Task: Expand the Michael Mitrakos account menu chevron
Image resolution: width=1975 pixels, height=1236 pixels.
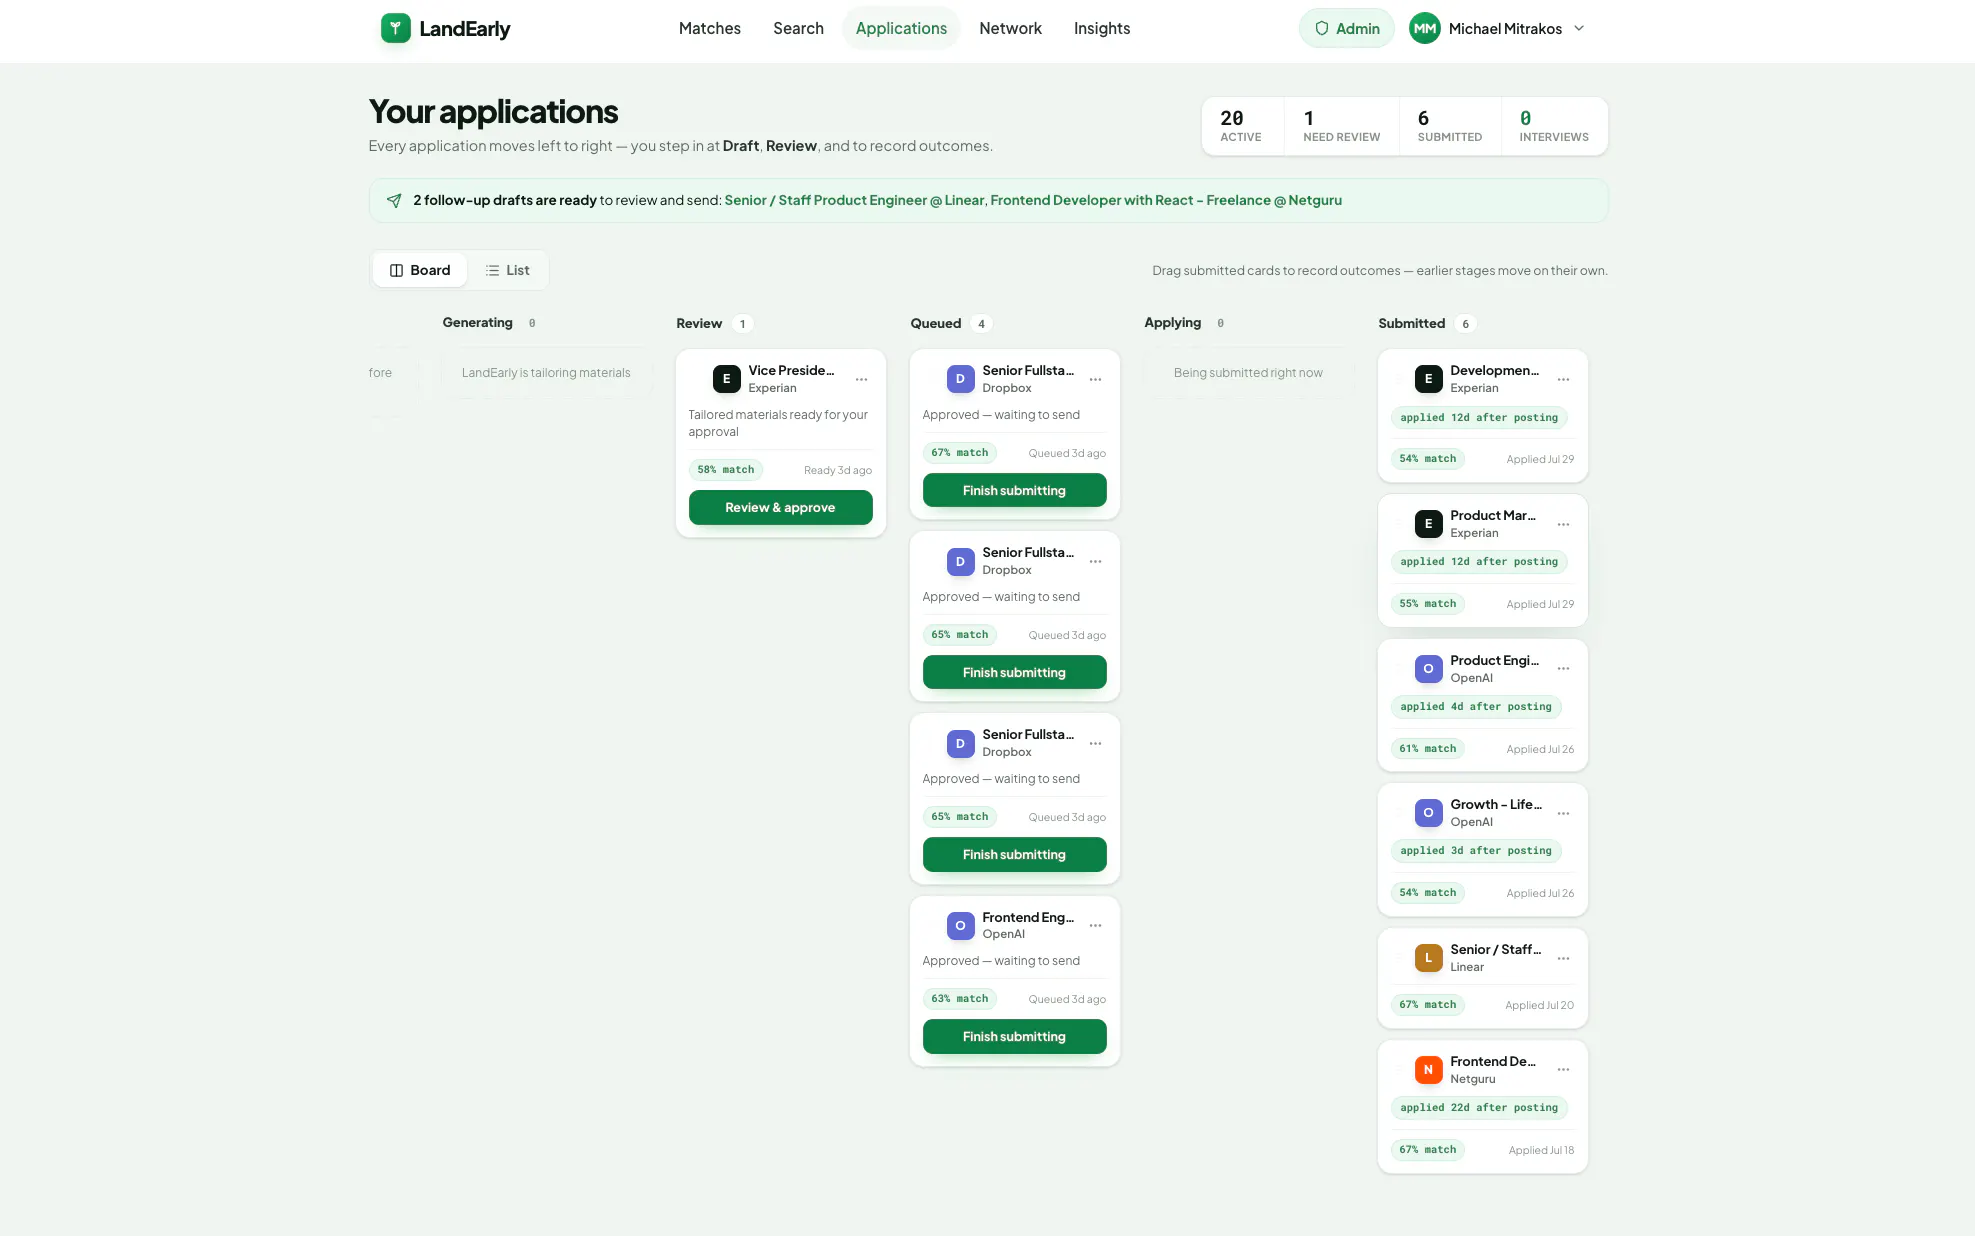Action: [1579, 28]
